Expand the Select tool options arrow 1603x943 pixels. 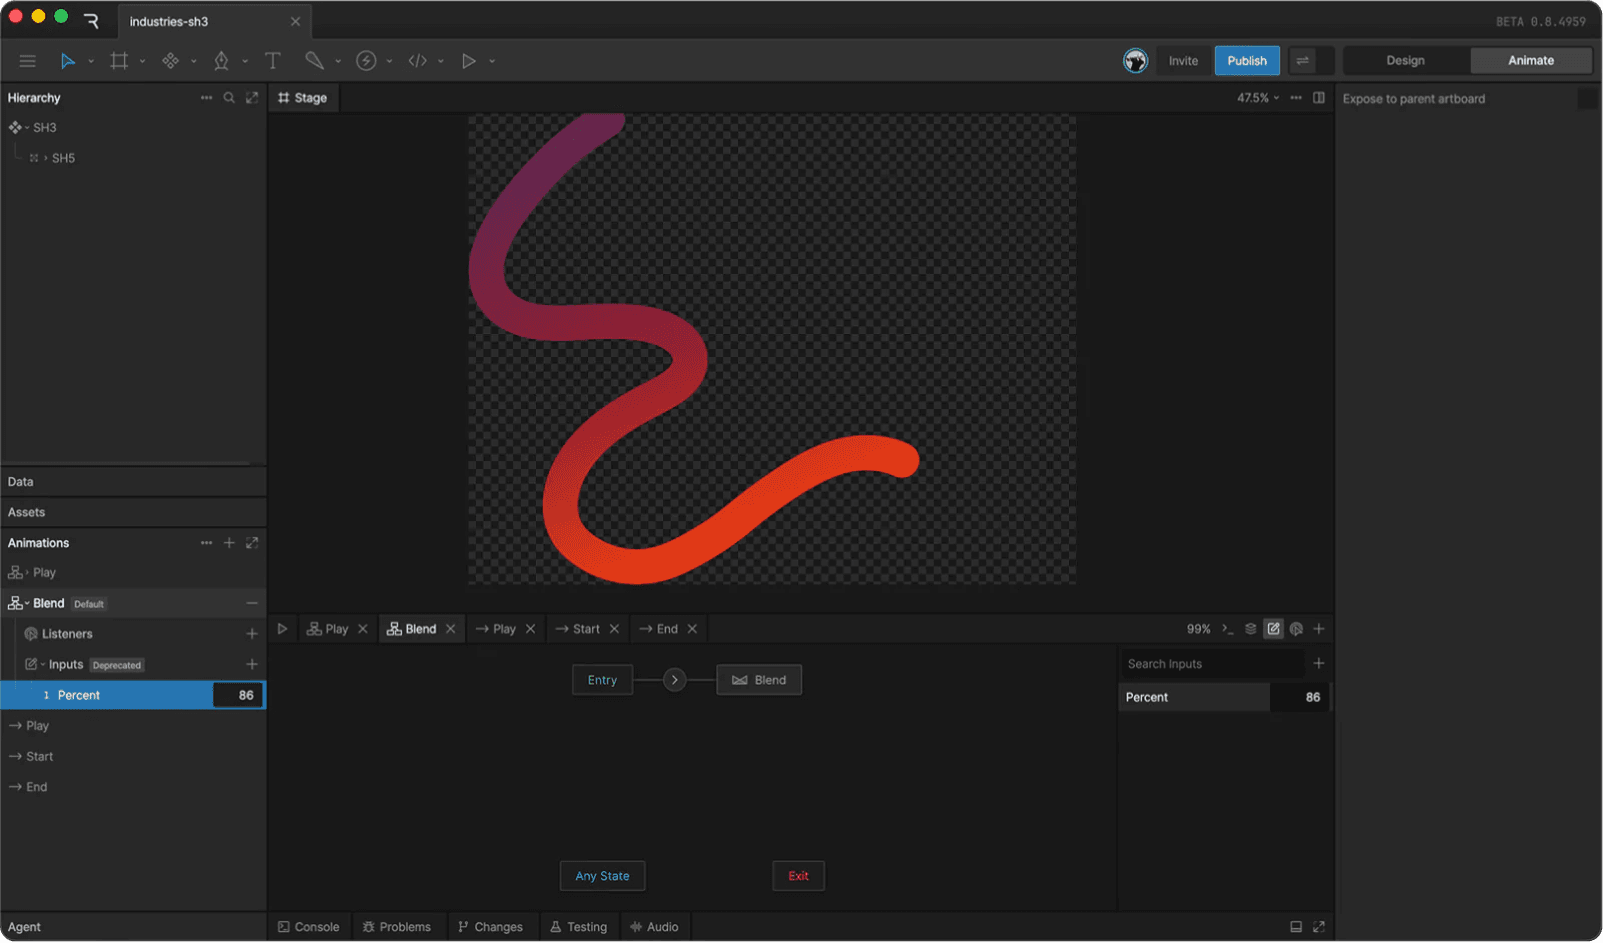point(91,61)
